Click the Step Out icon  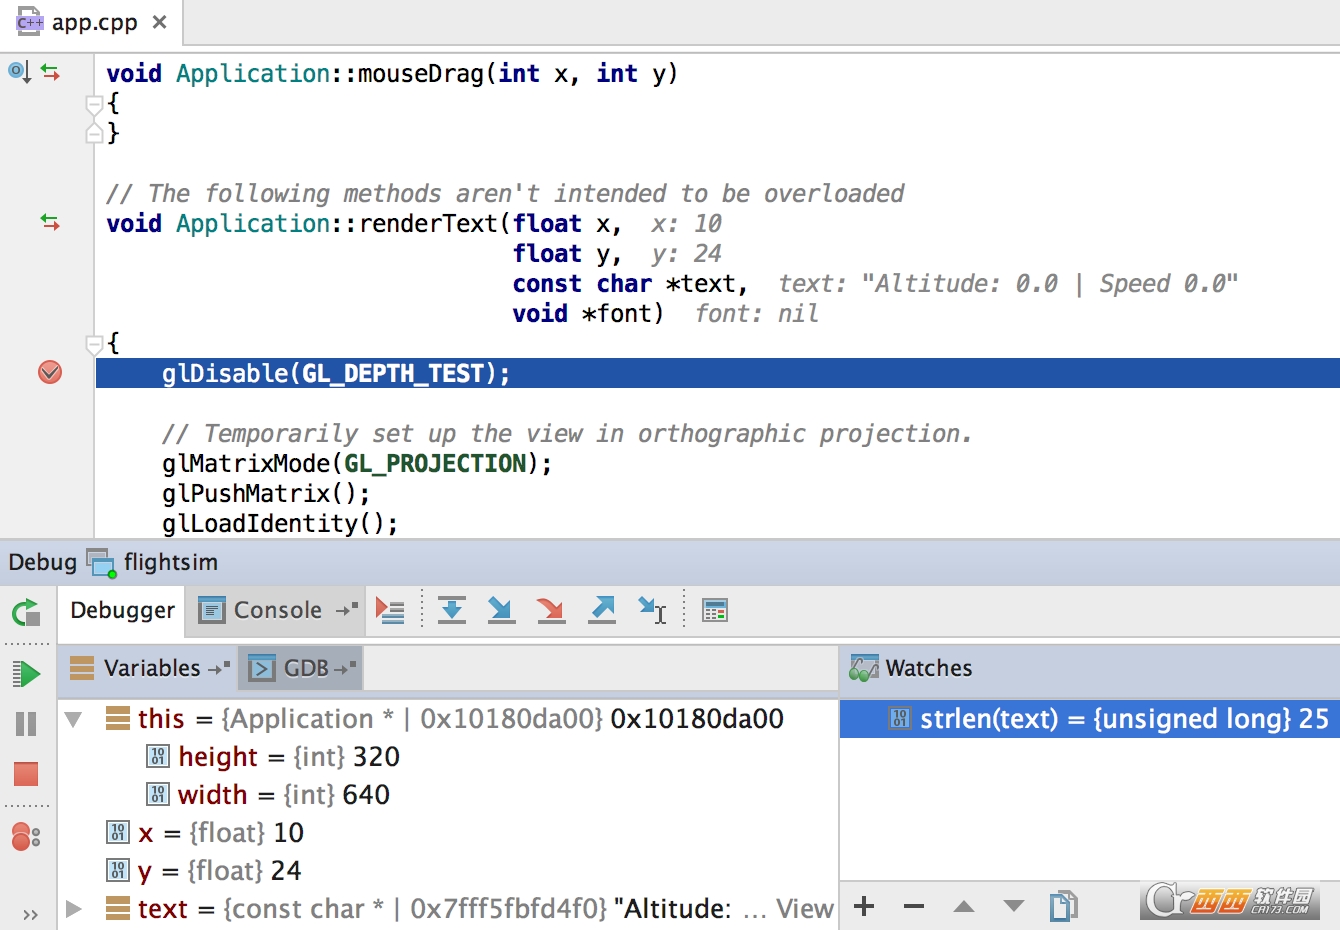(602, 610)
